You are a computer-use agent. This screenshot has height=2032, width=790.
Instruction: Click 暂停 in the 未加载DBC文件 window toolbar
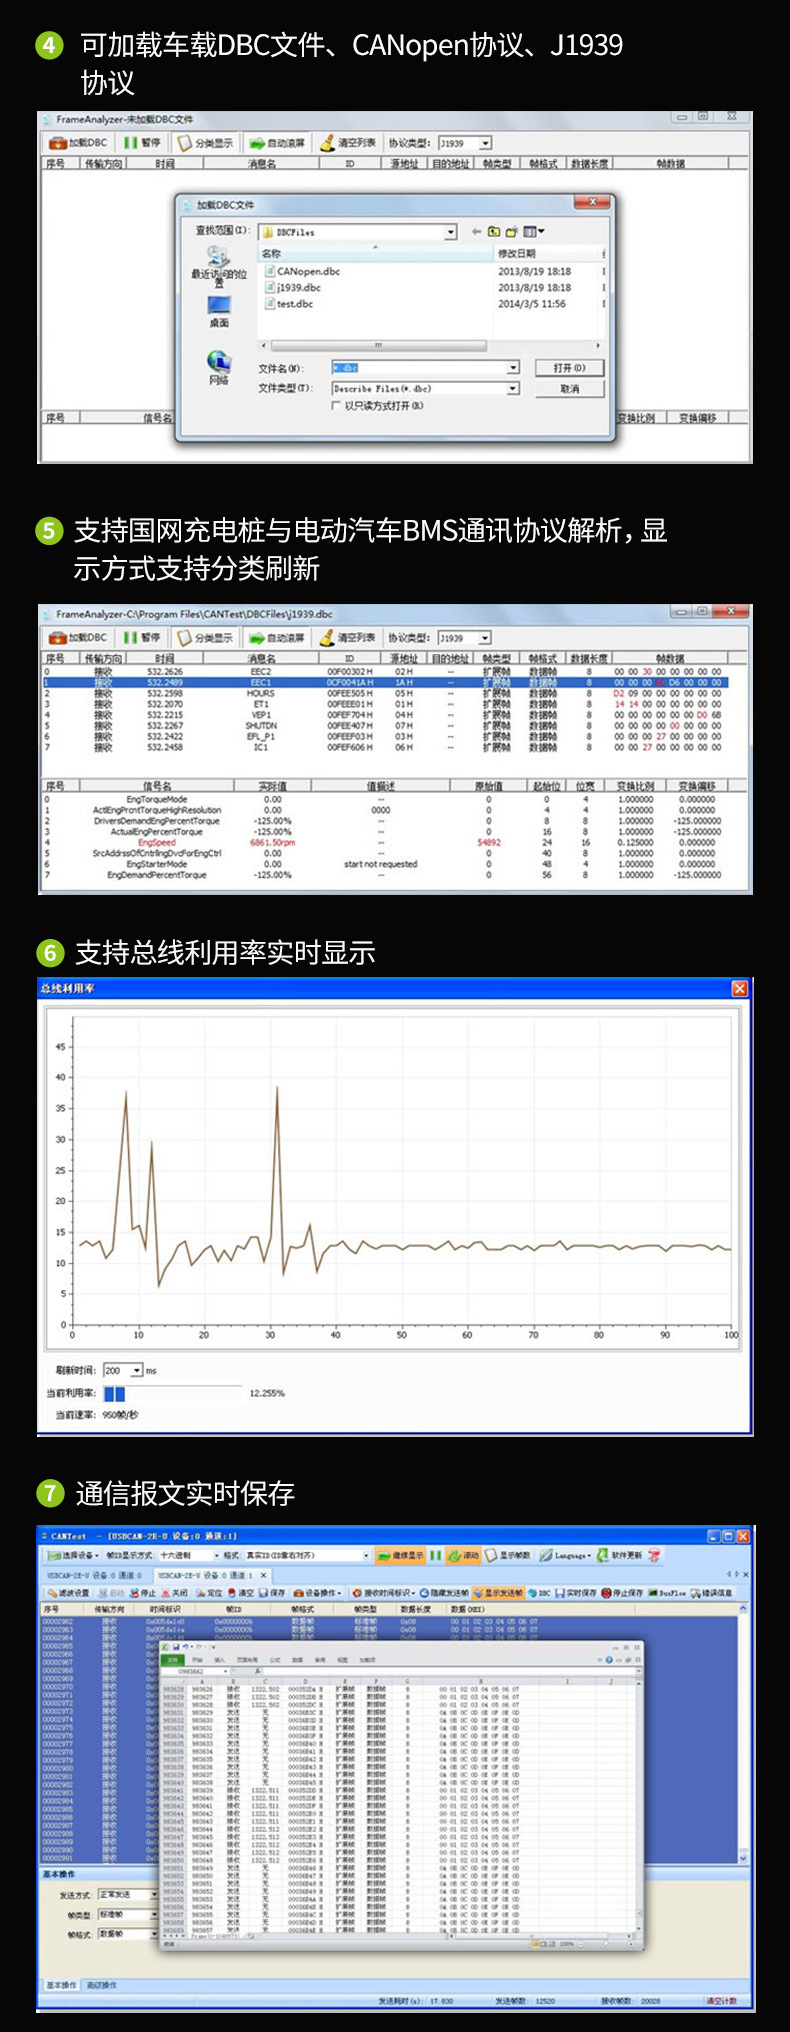[x=142, y=143]
